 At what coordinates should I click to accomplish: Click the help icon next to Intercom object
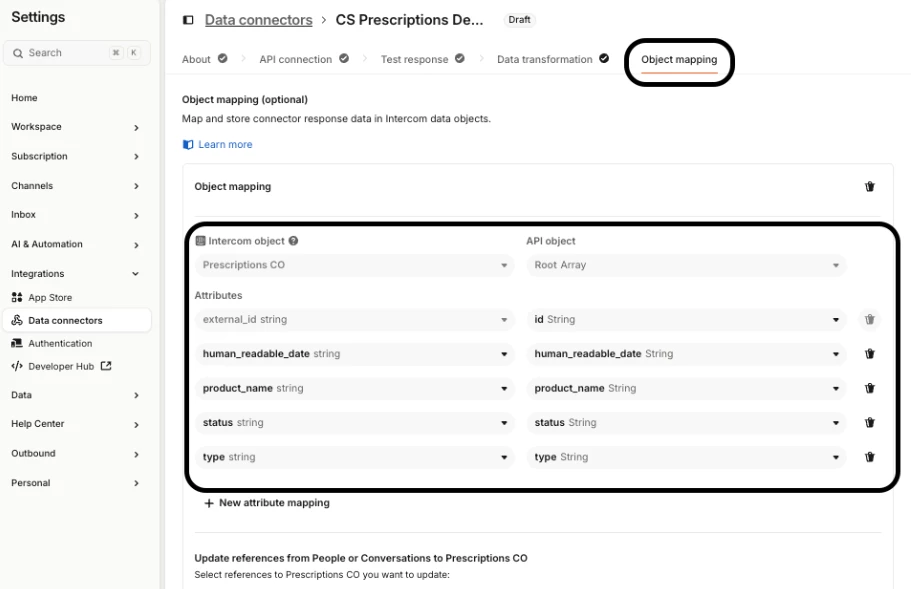coord(293,241)
